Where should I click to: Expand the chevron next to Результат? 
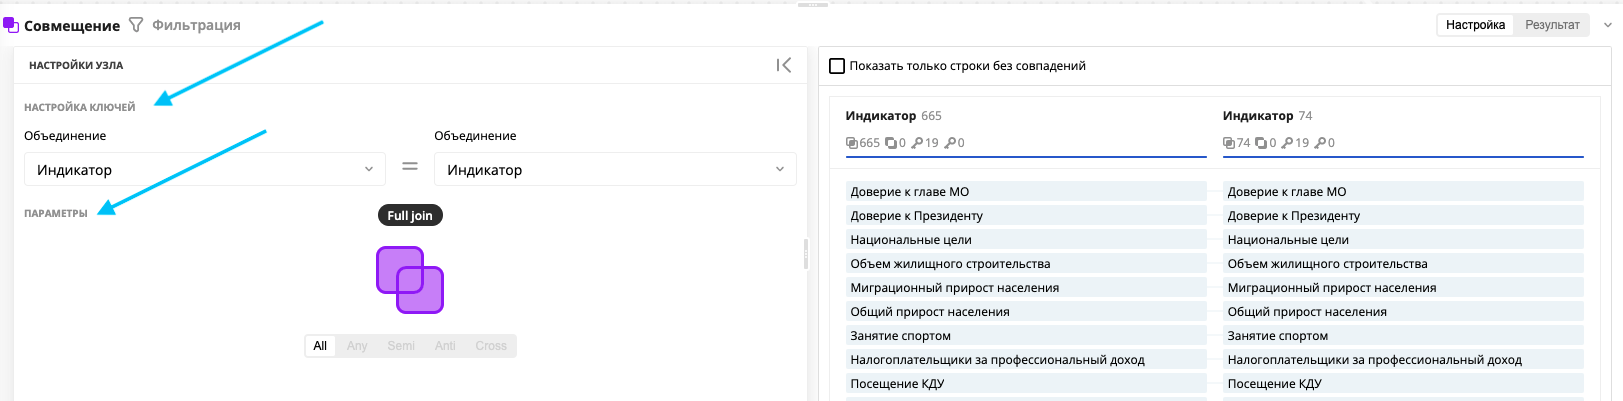(x=1608, y=25)
